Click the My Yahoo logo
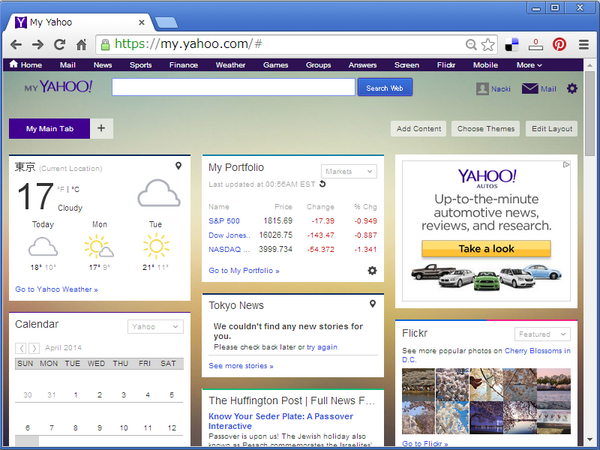 (58, 87)
